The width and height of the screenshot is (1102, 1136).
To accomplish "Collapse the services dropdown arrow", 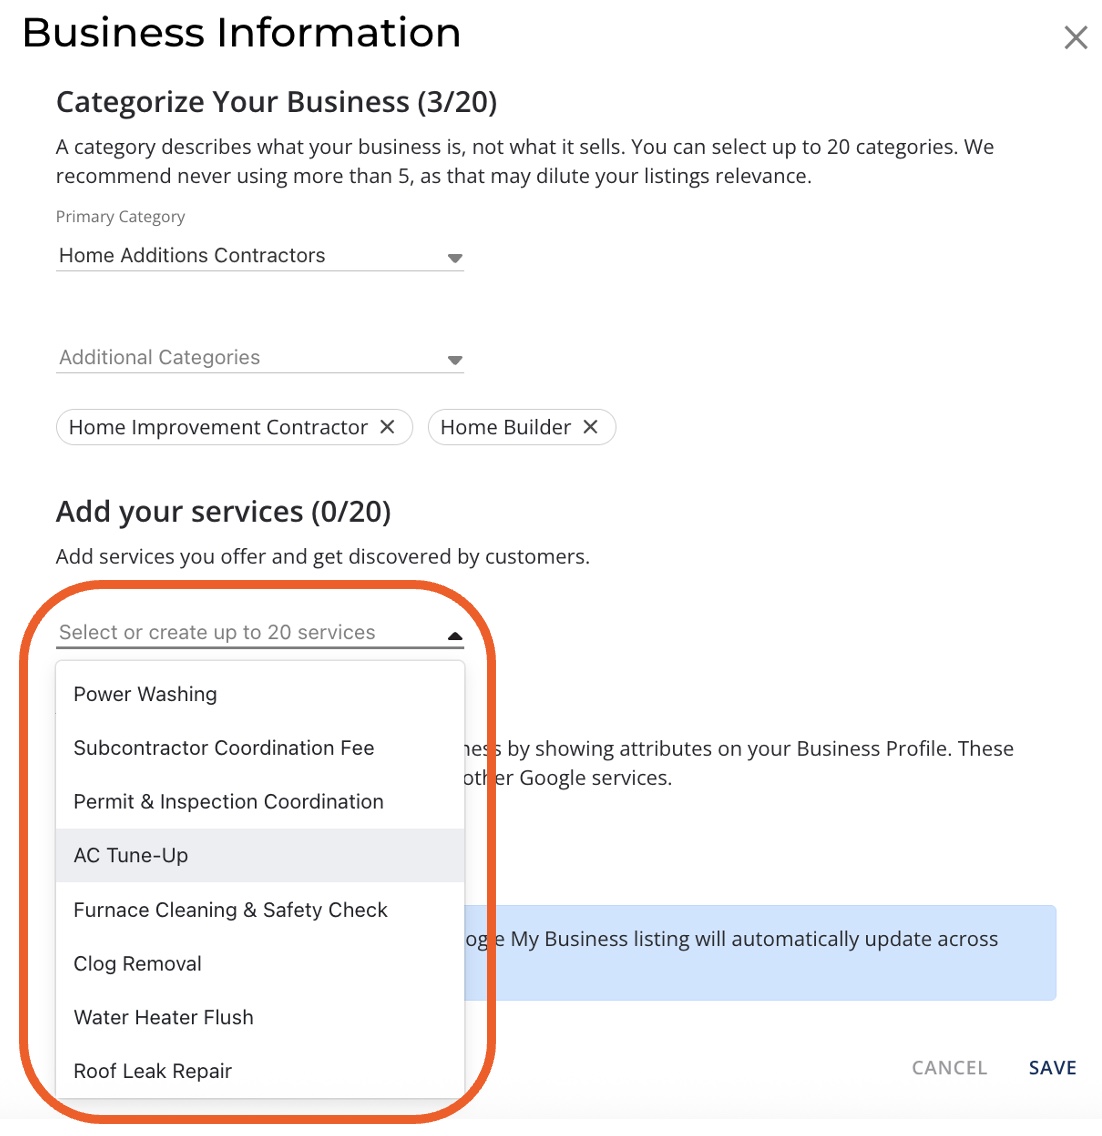I will pyautogui.click(x=455, y=635).
